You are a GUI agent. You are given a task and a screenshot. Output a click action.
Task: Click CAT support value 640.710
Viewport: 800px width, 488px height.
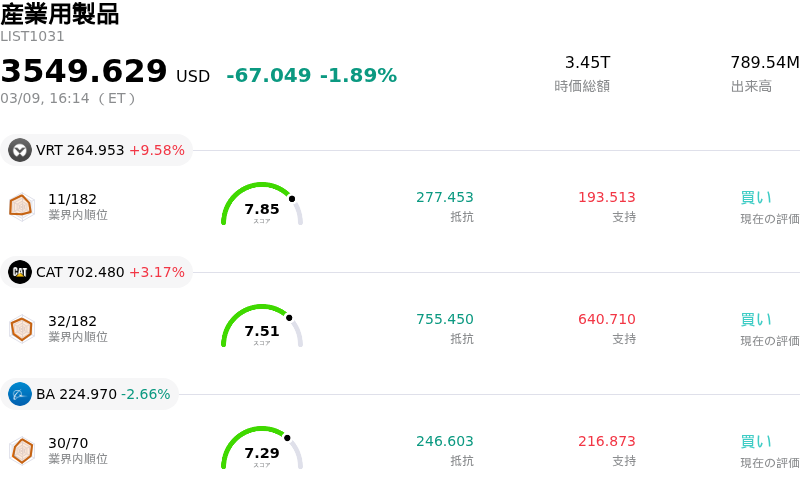(607, 319)
